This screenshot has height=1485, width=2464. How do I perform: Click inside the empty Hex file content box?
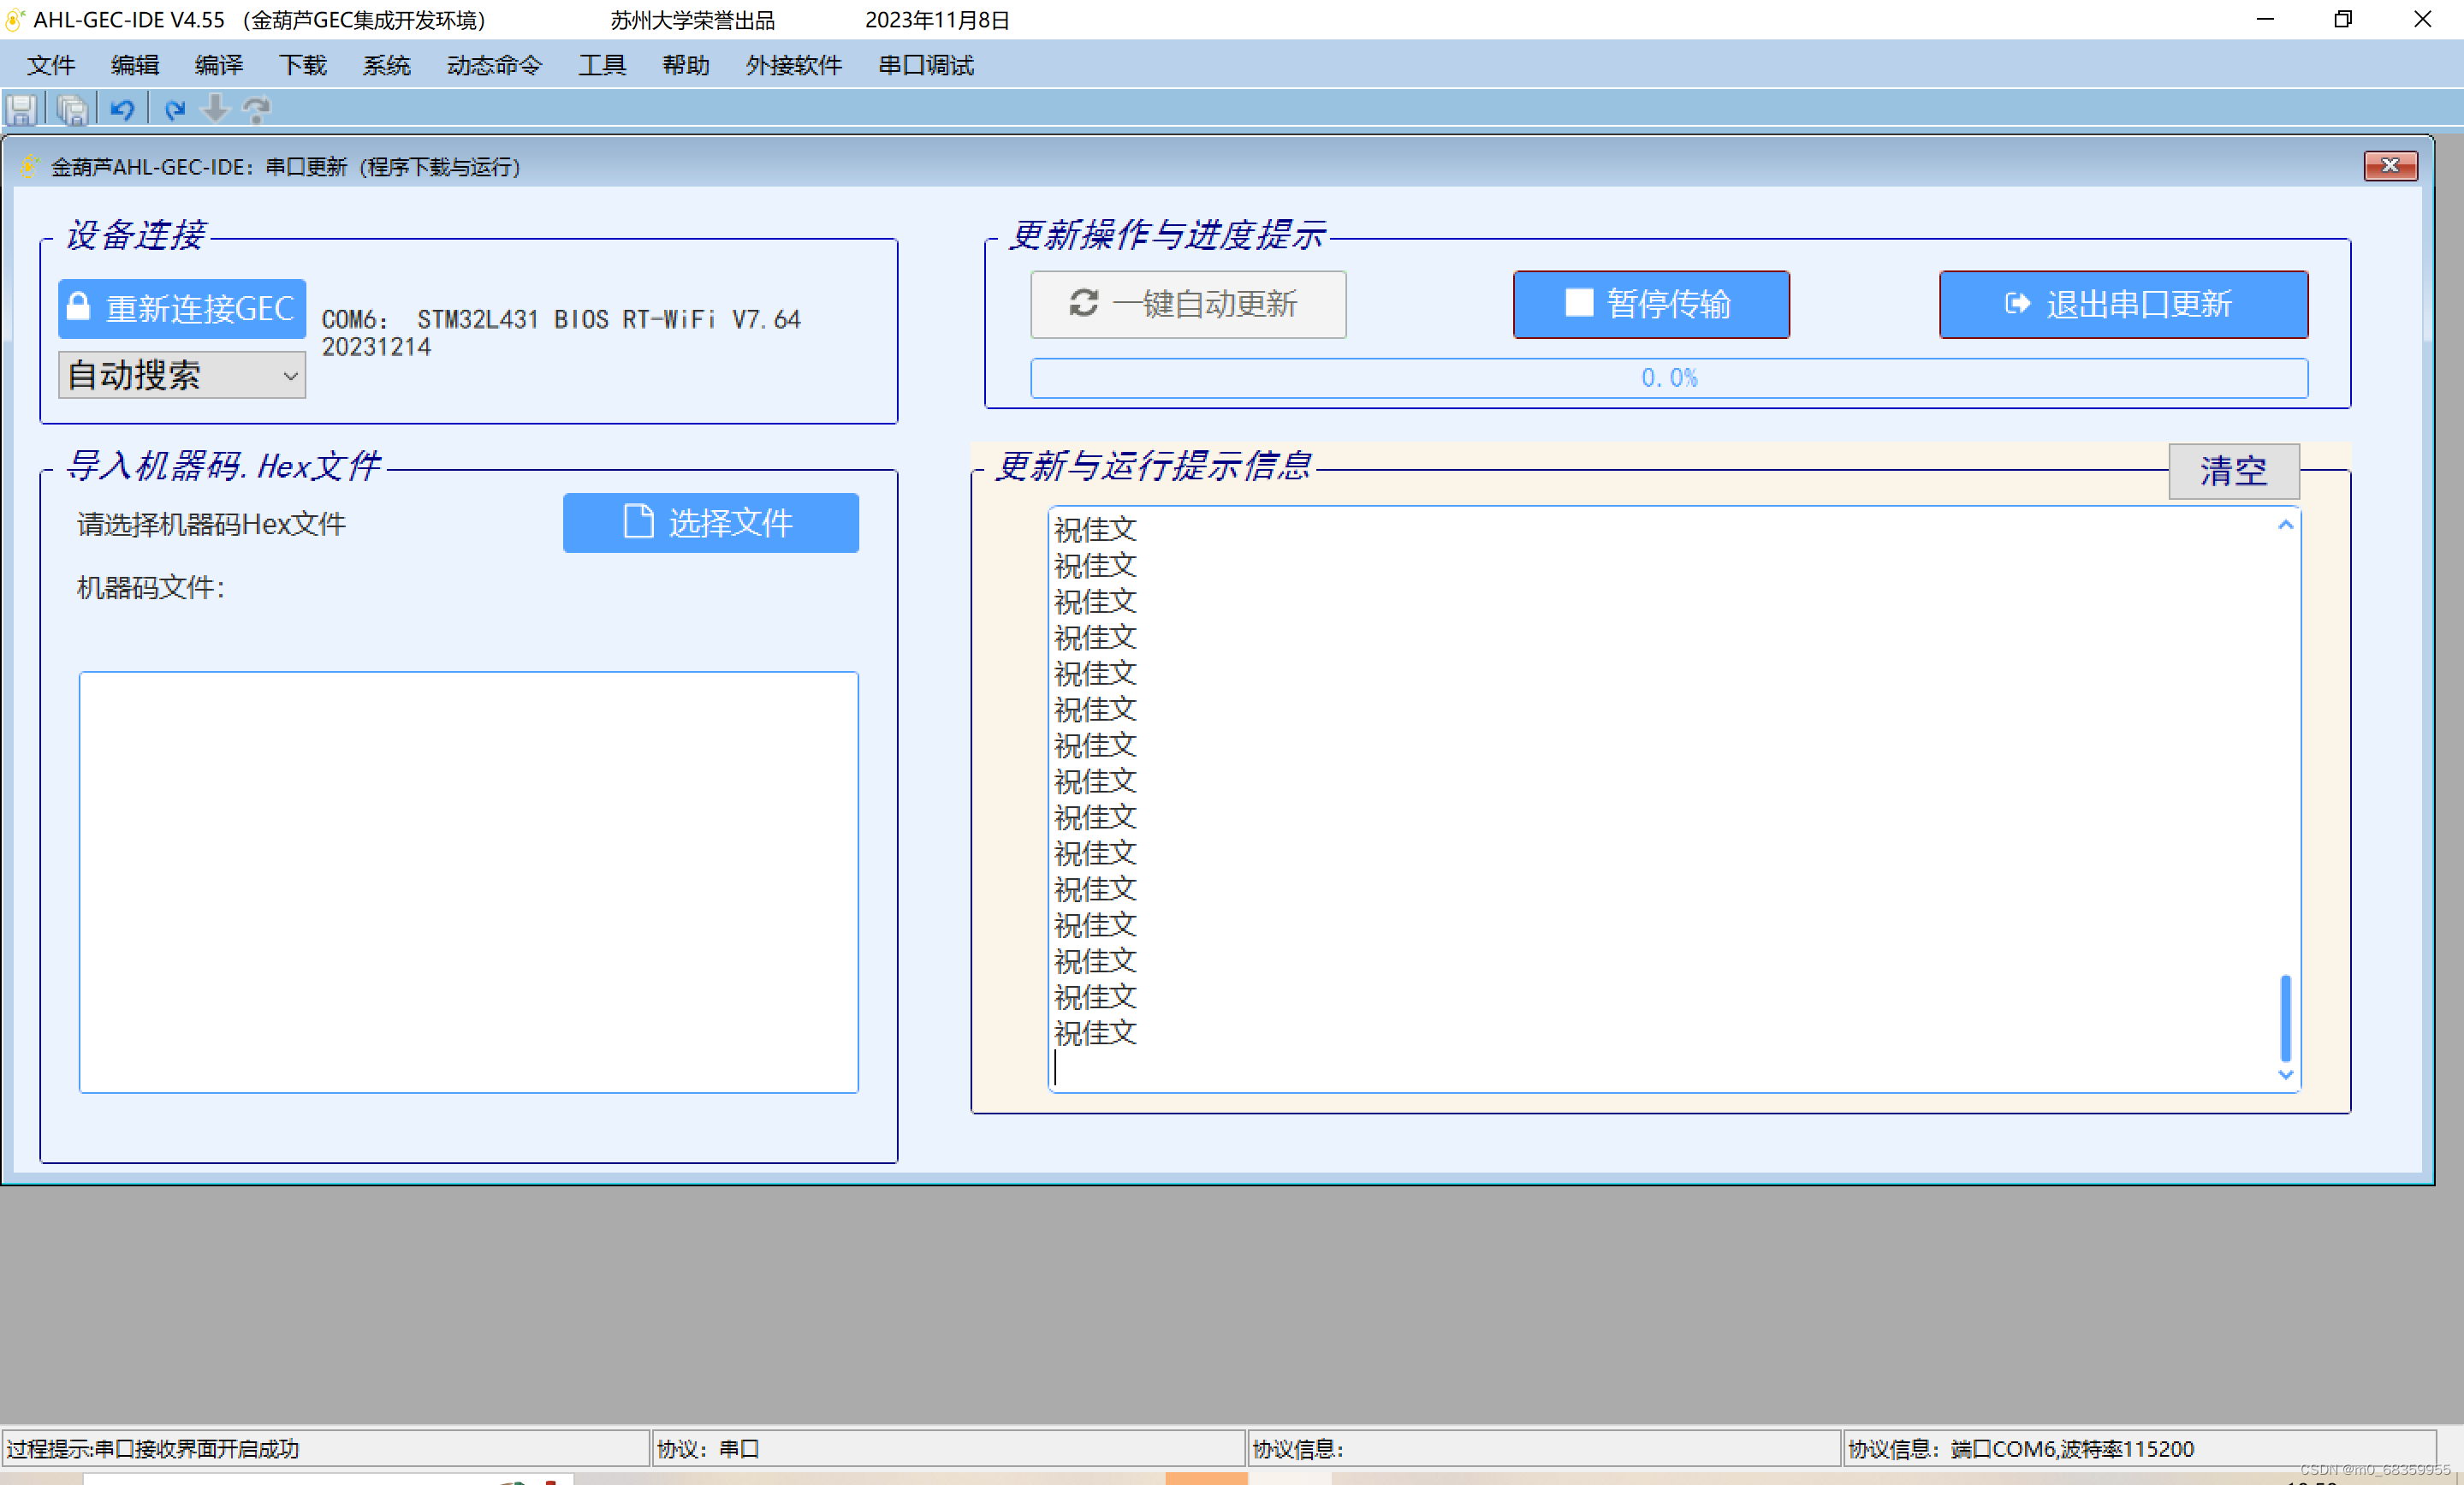(468, 881)
